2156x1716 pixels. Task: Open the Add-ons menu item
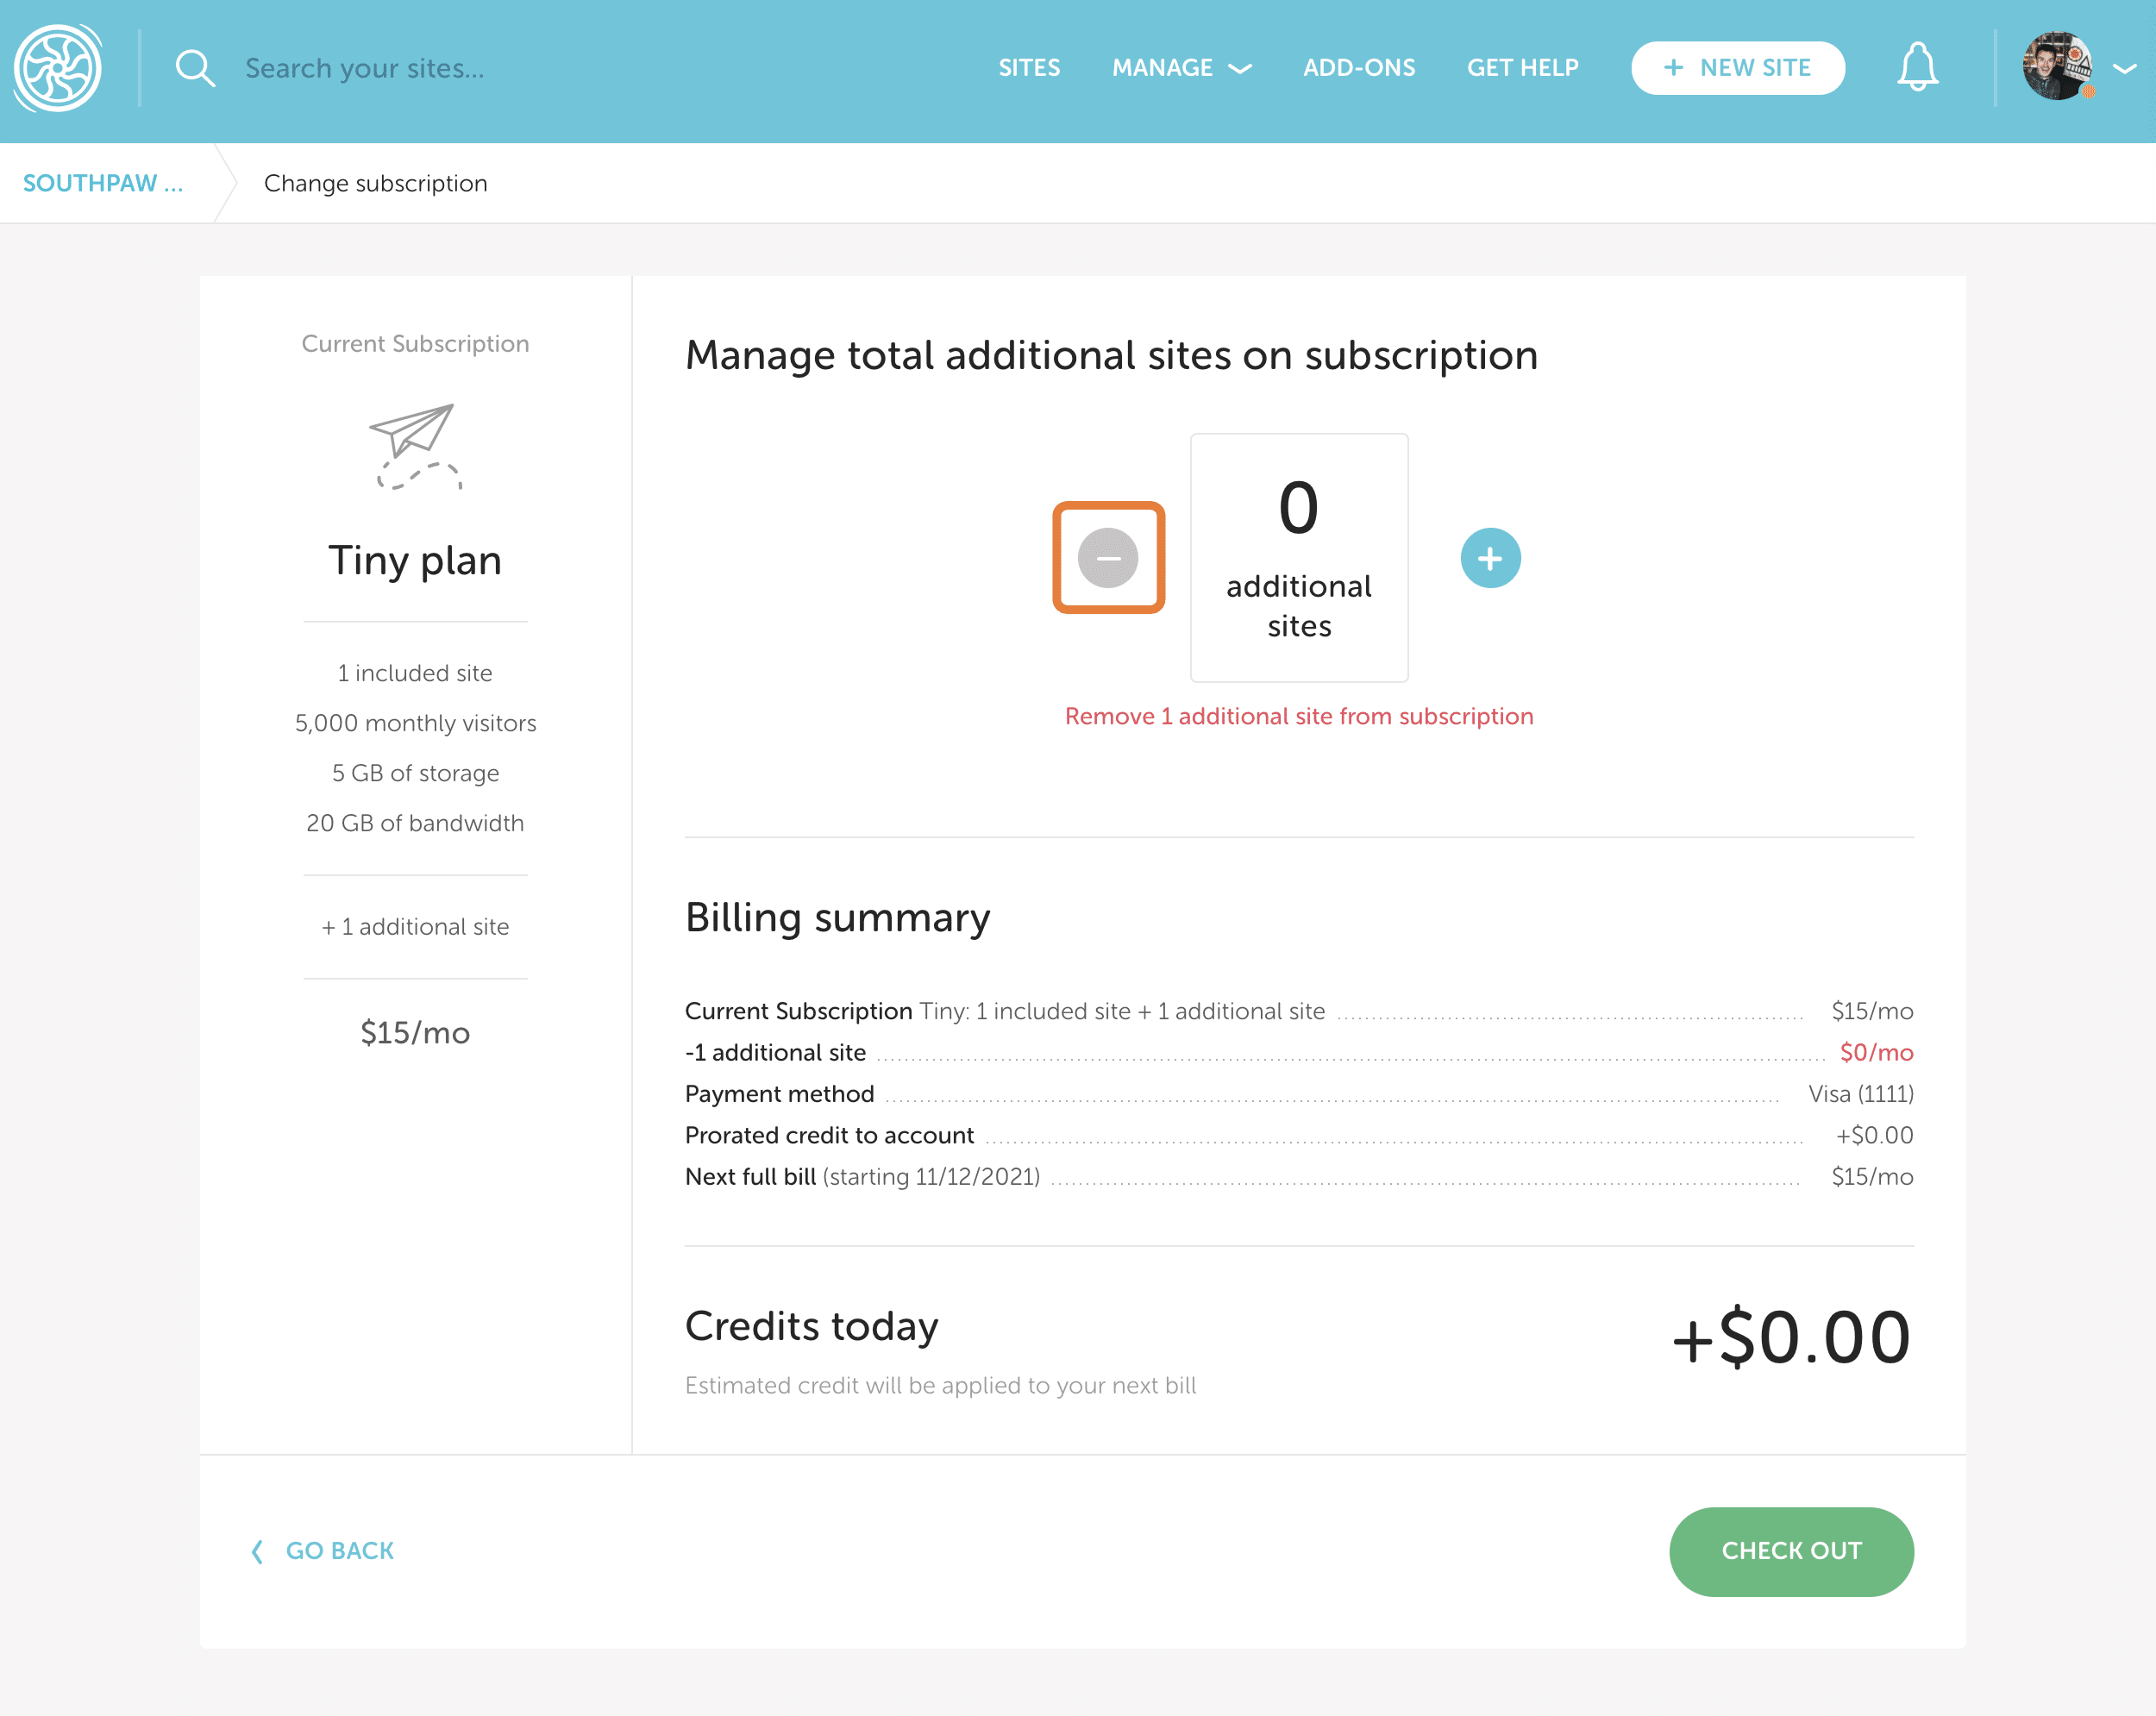click(x=1359, y=68)
